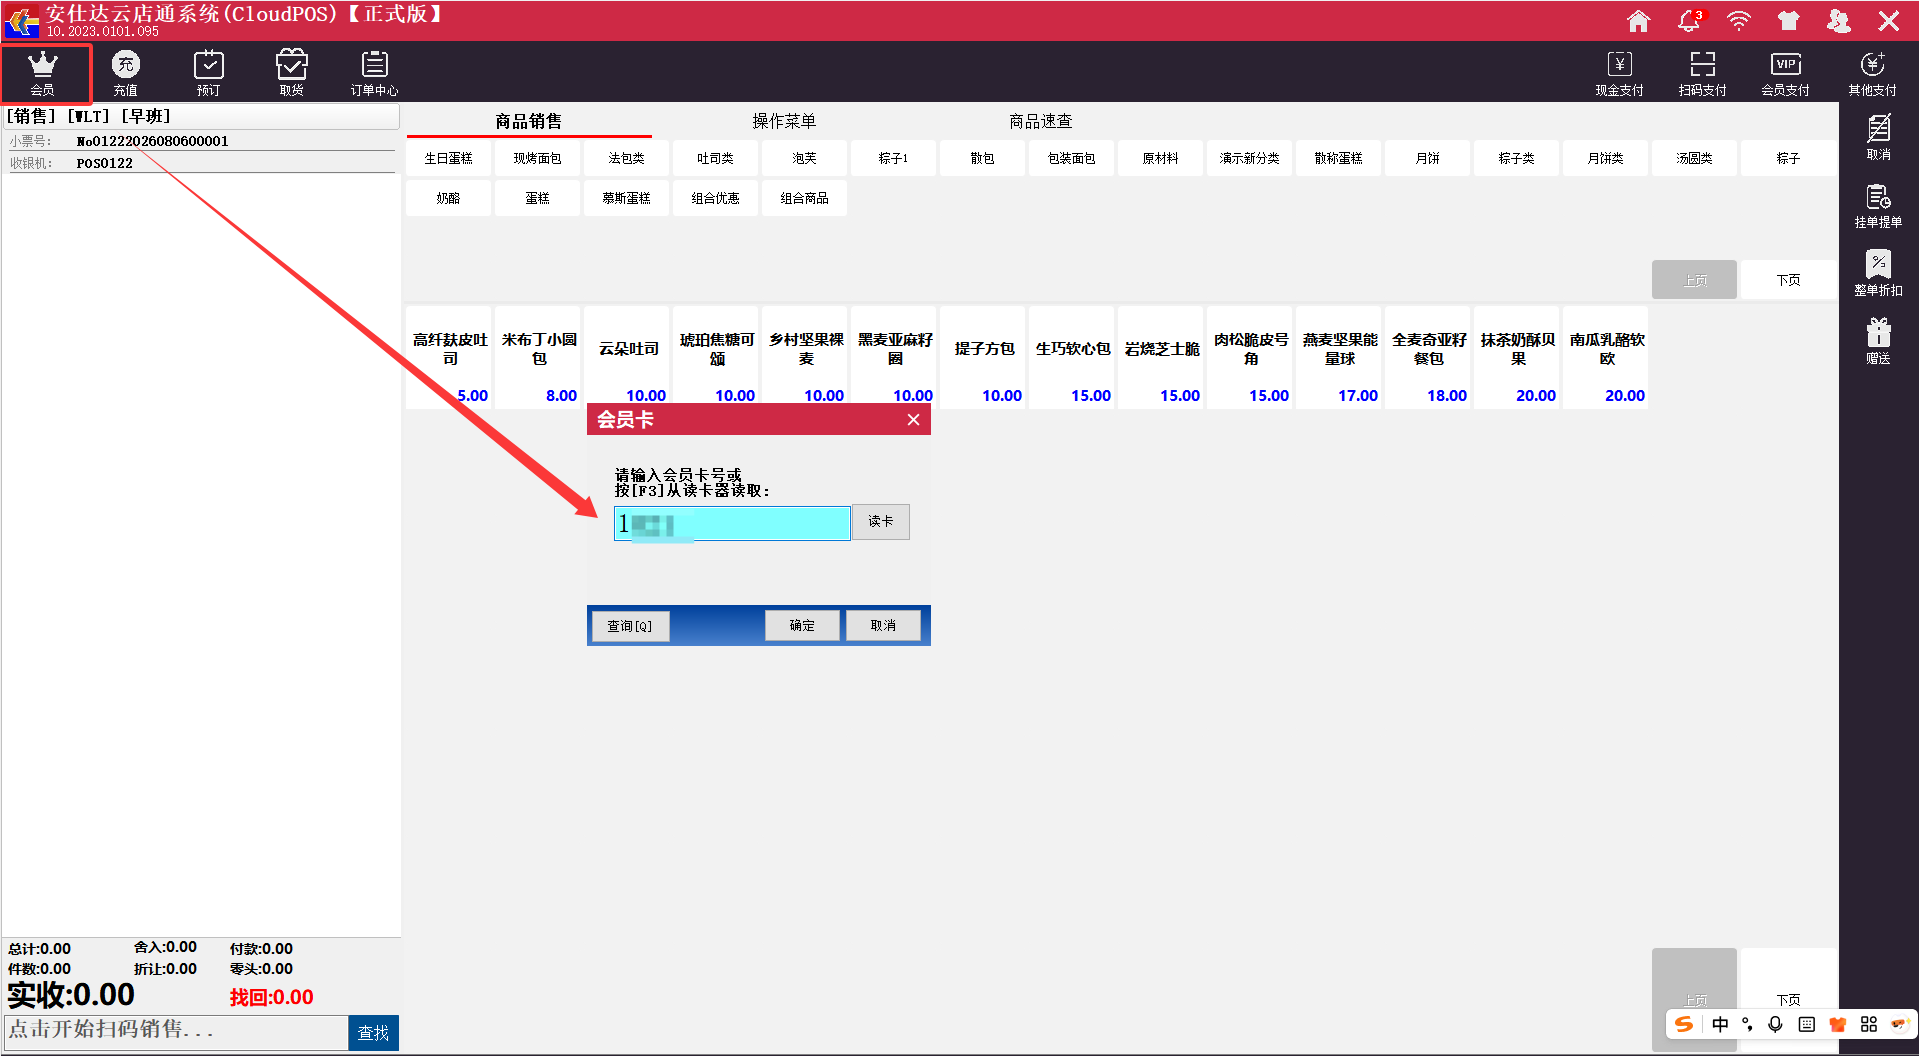The width and height of the screenshot is (1919, 1056).
Task: Click the microphone voice input icon
Action: click(1775, 1024)
